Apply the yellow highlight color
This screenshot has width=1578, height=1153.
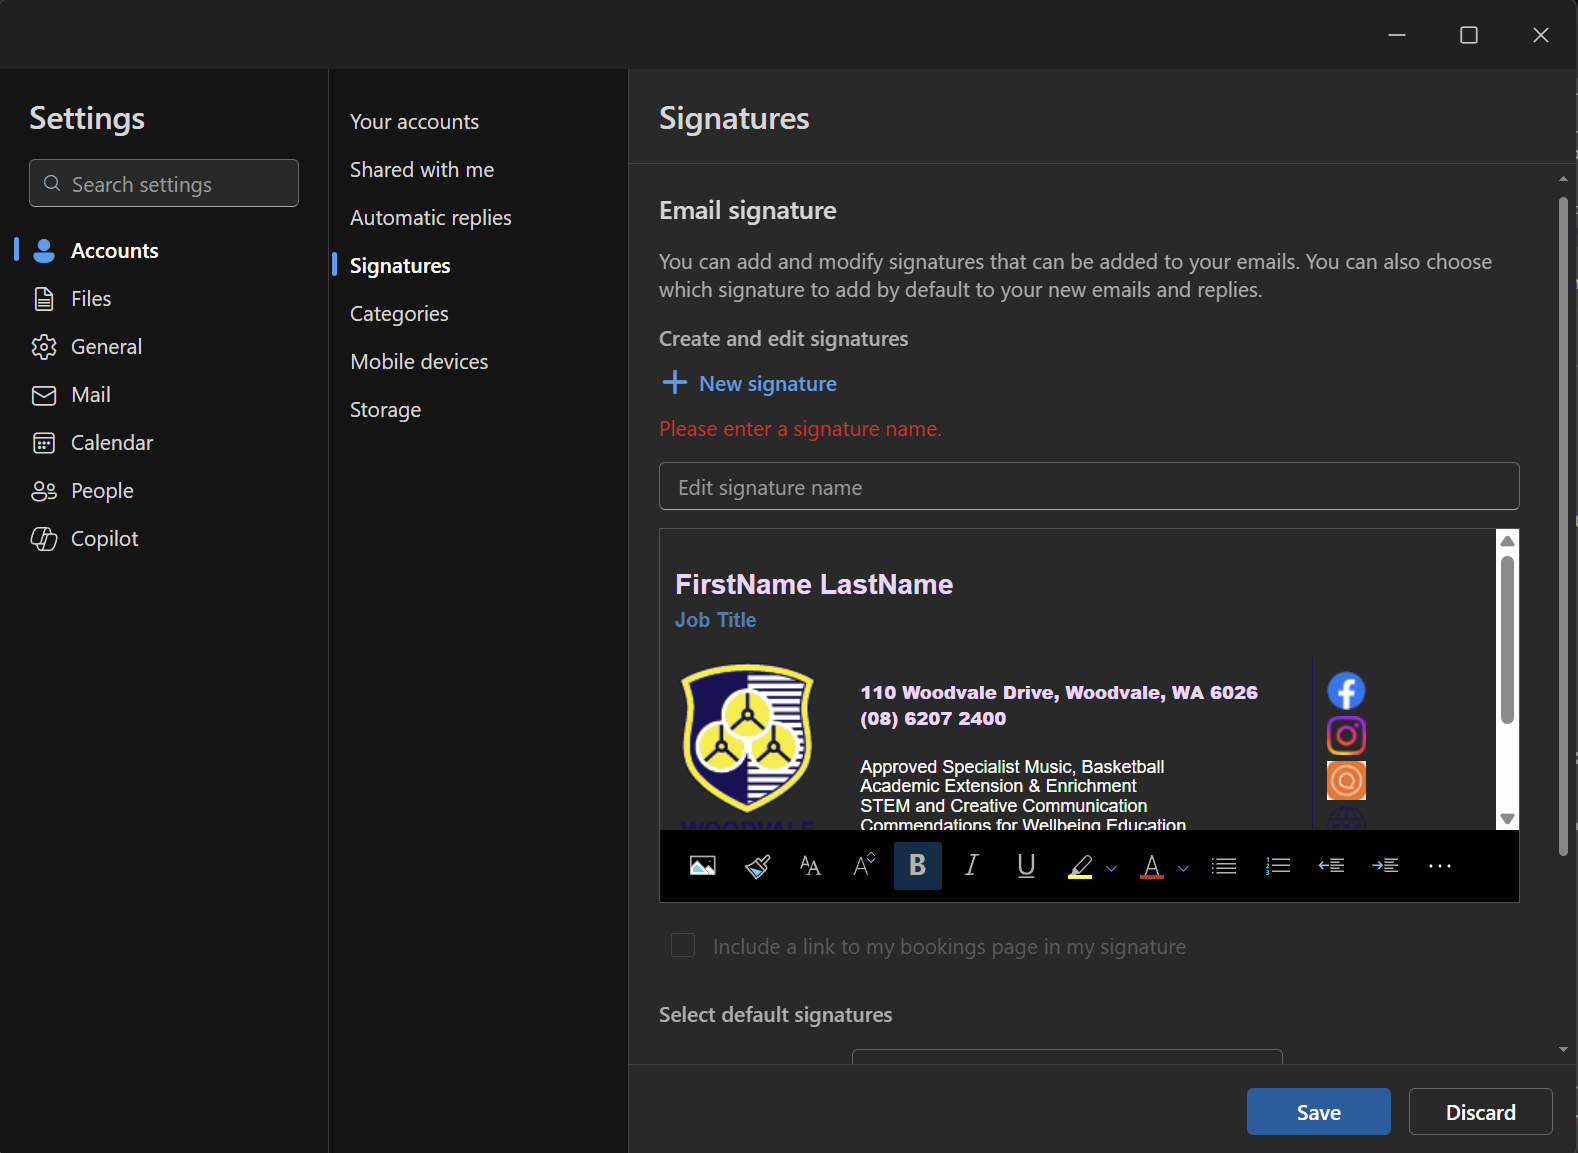coord(1080,866)
